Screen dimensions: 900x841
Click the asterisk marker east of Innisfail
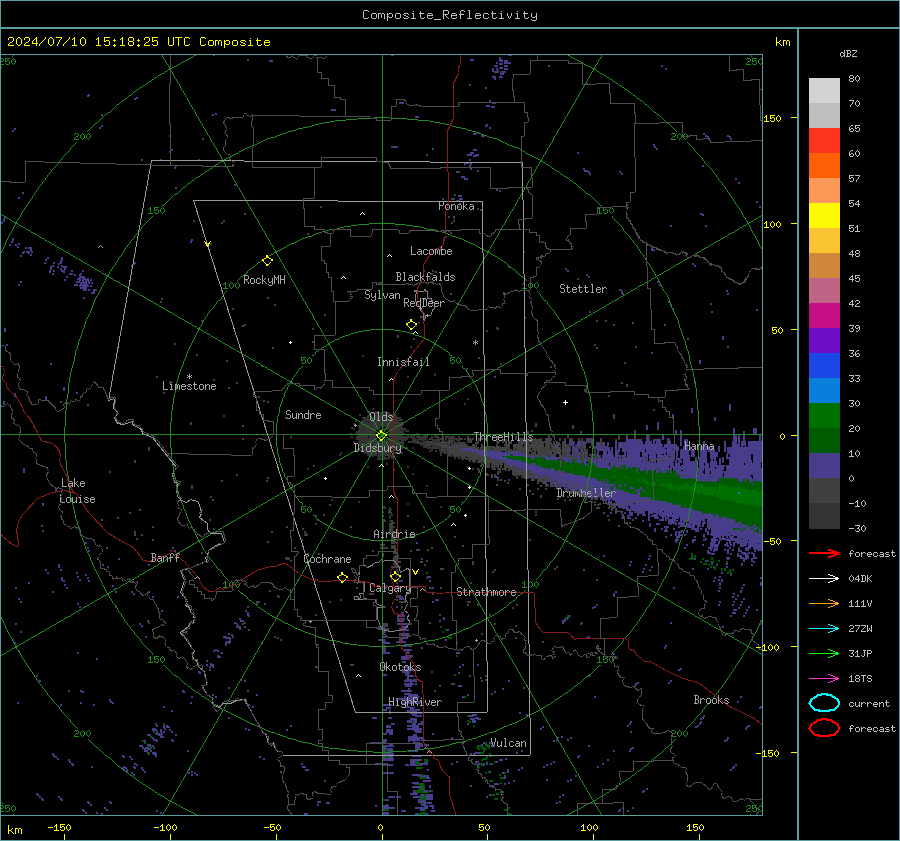click(x=475, y=343)
